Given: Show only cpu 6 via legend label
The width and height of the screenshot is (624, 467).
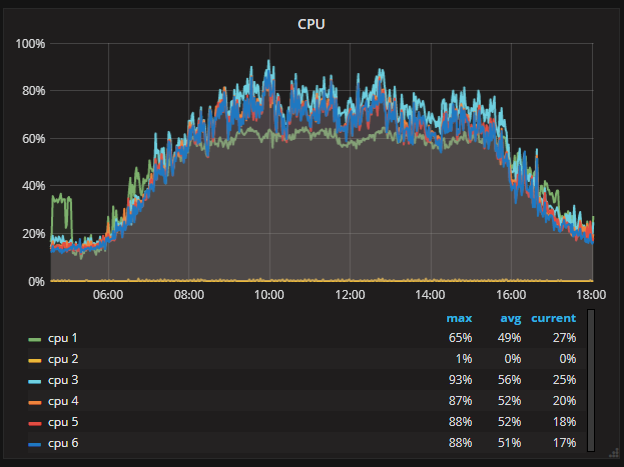Looking at the screenshot, I should 62,443.
